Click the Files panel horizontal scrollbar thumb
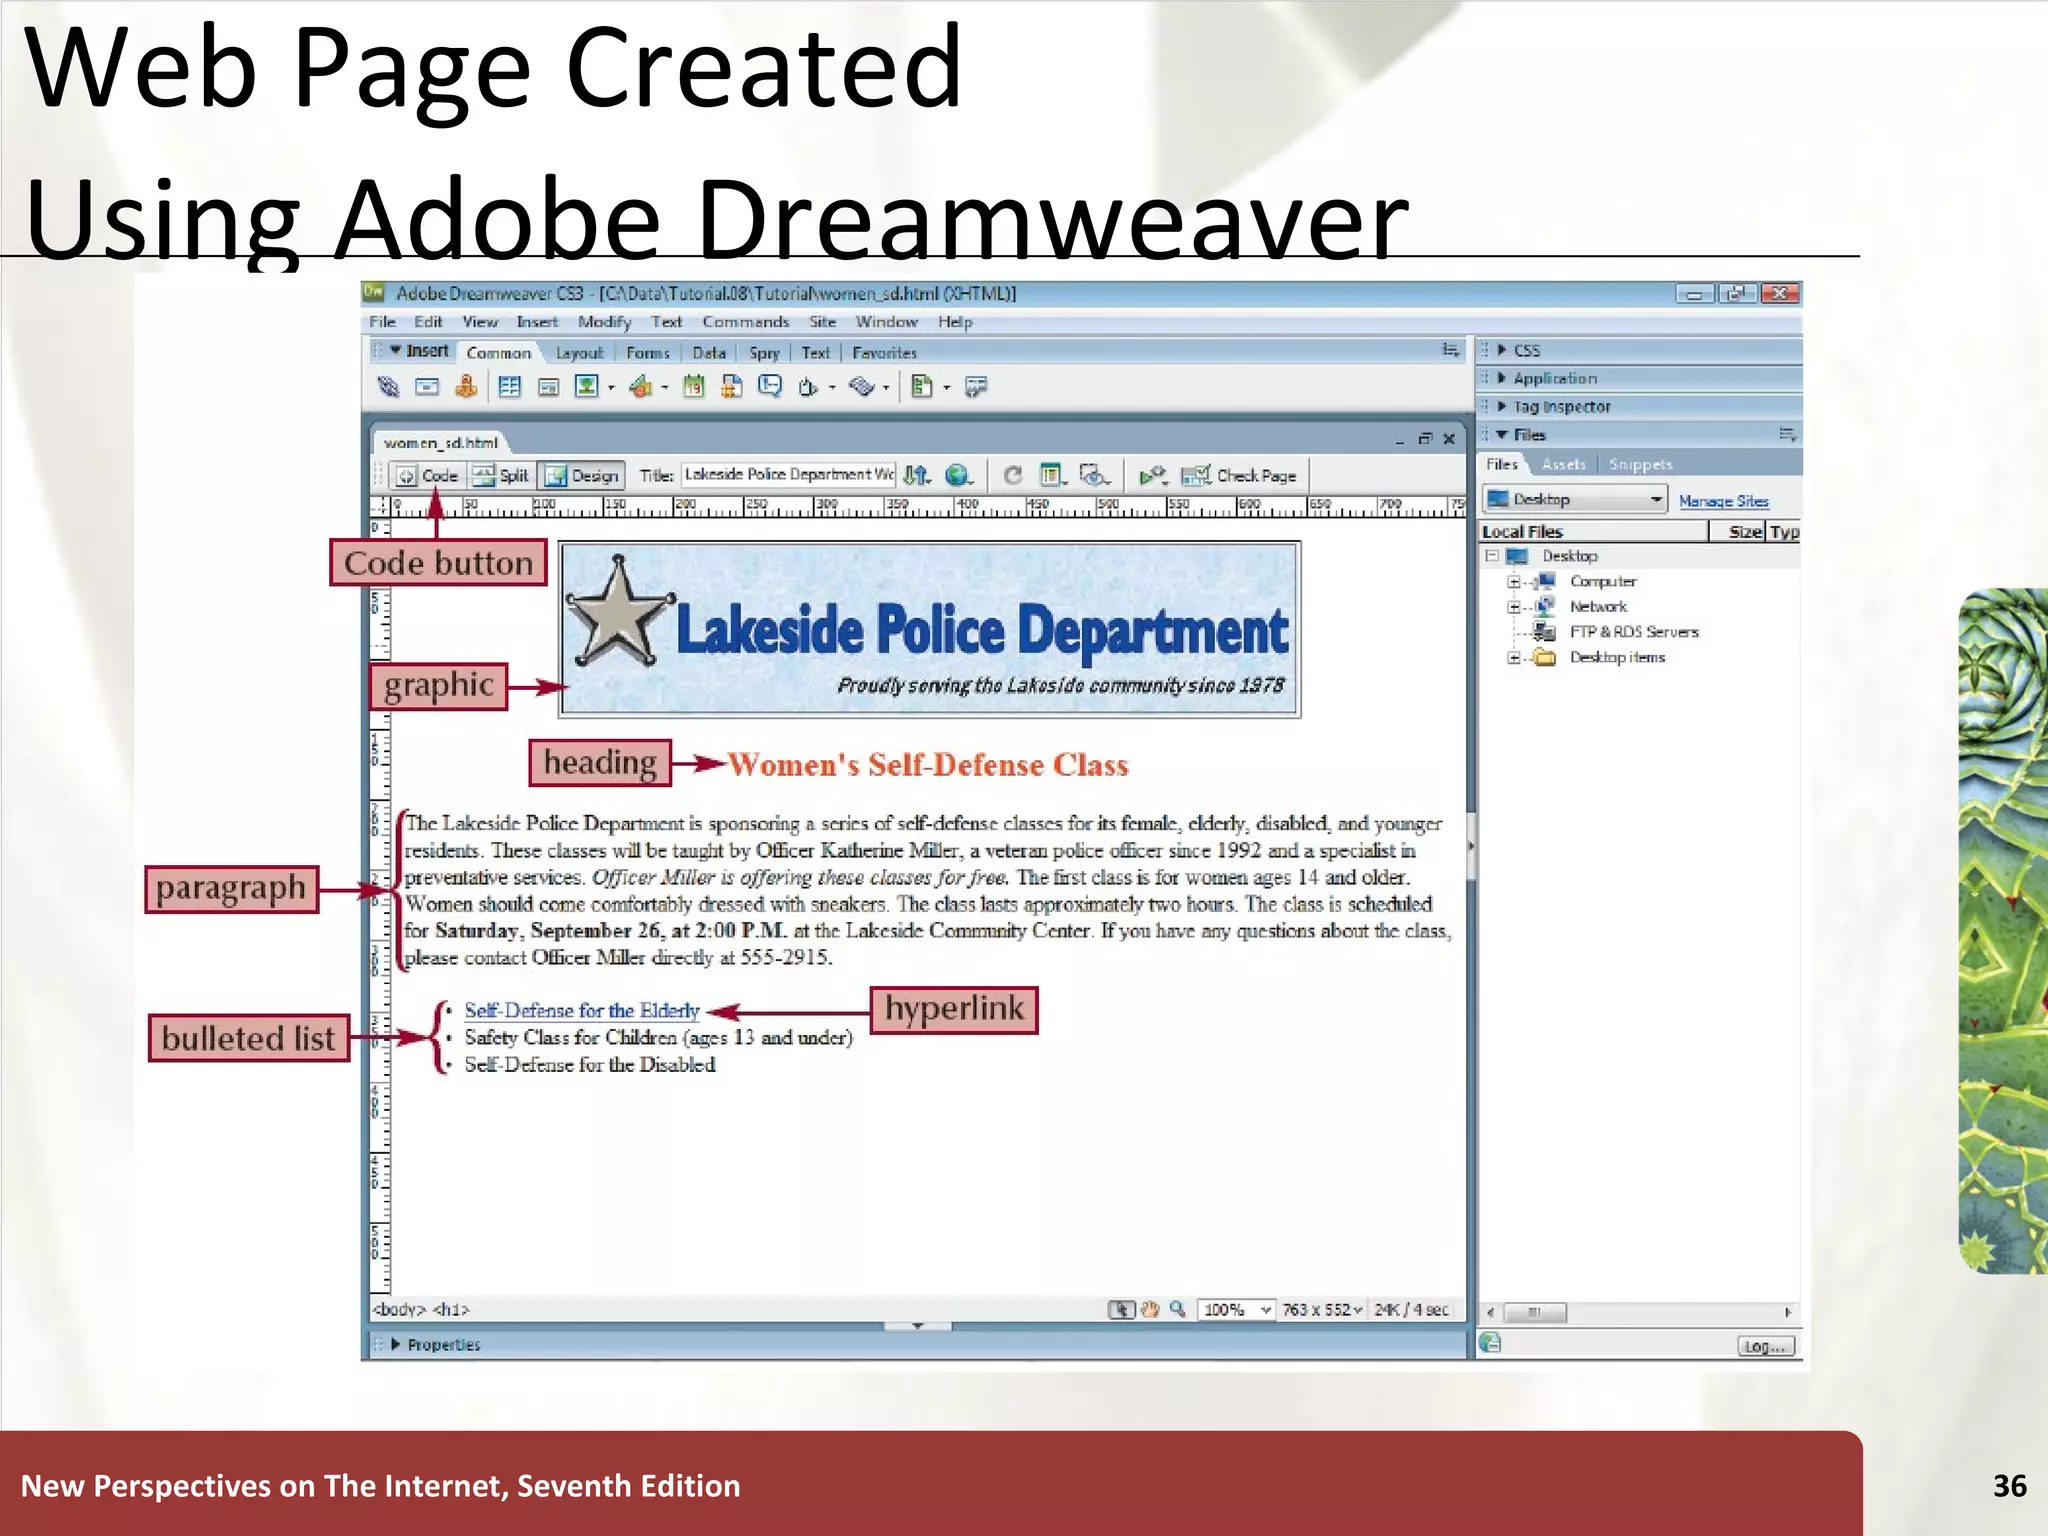Screen dimensions: 2048x1536 1534,1312
